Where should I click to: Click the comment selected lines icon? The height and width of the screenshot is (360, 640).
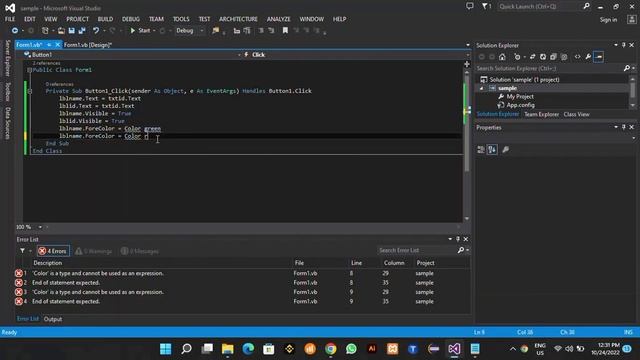click(261, 31)
